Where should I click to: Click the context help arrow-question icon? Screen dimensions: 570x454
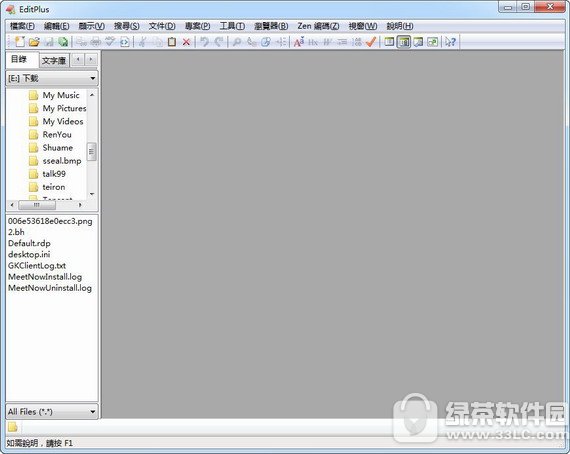450,42
